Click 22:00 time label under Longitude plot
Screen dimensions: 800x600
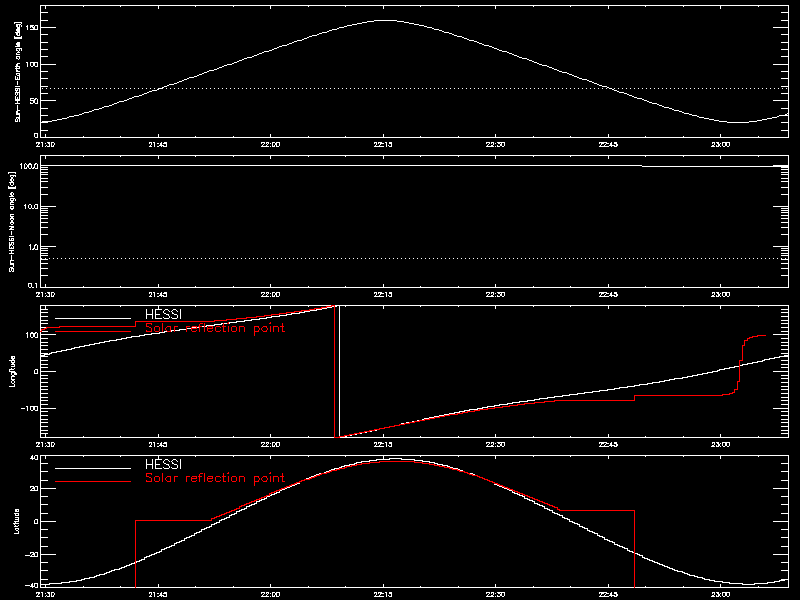point(270,444)
